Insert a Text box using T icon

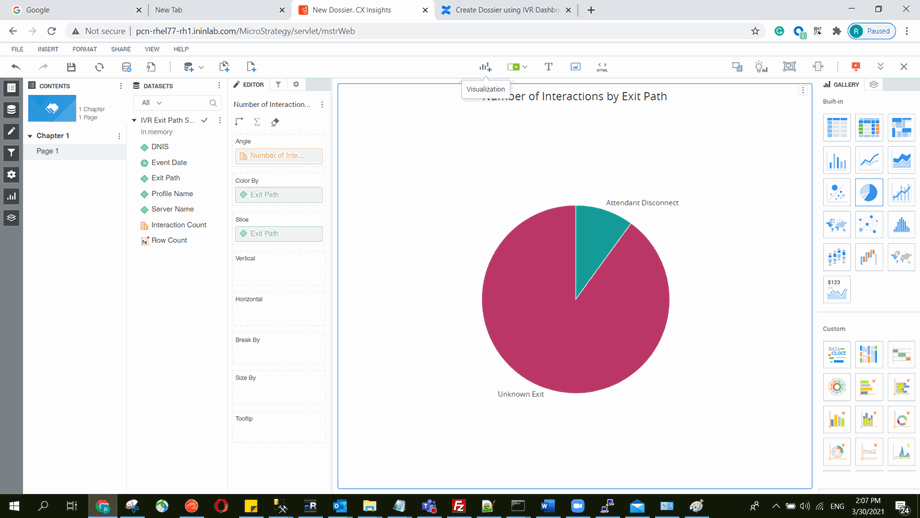point(548,67)
